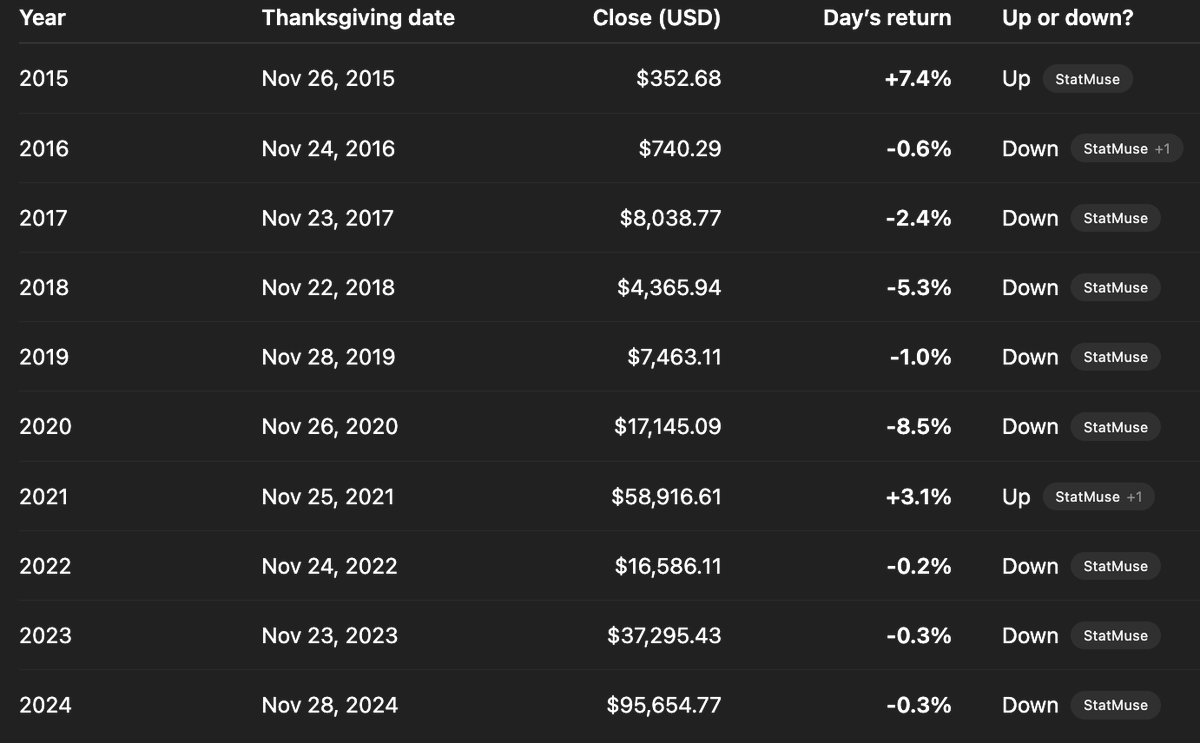Image resolution: width=1200 pixels, height=743 pixels.
Task: Click the StatMuse citation for 2024
Action: 1115,705
